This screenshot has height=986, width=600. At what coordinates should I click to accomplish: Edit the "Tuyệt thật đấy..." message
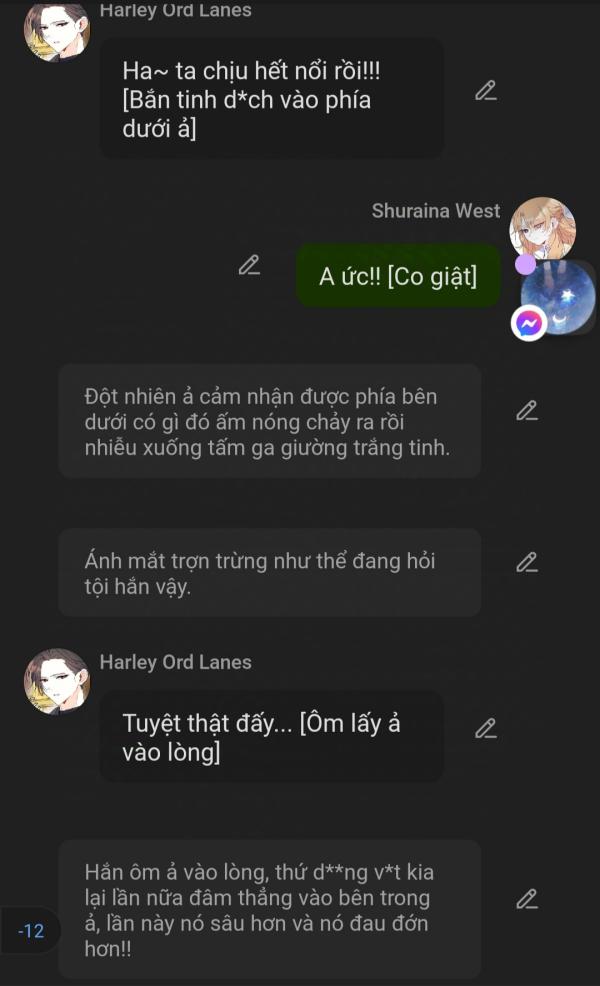486,728
